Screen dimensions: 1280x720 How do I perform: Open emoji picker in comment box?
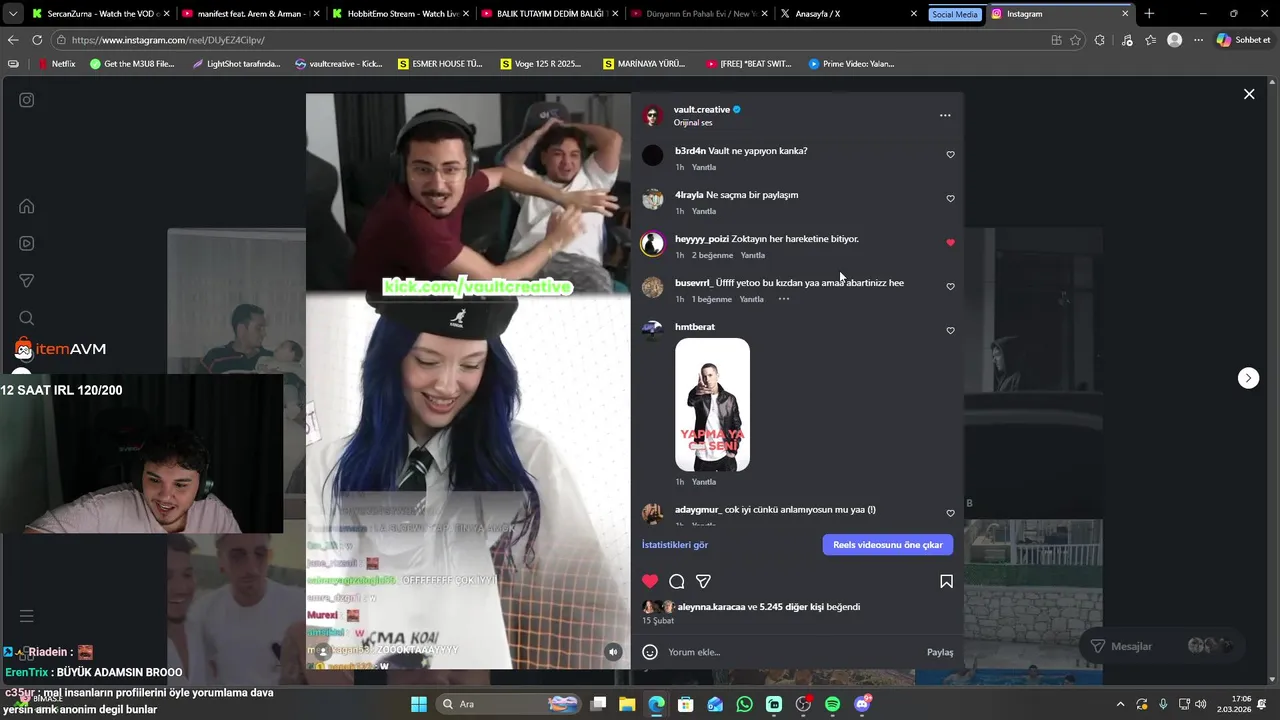(650, 652)
